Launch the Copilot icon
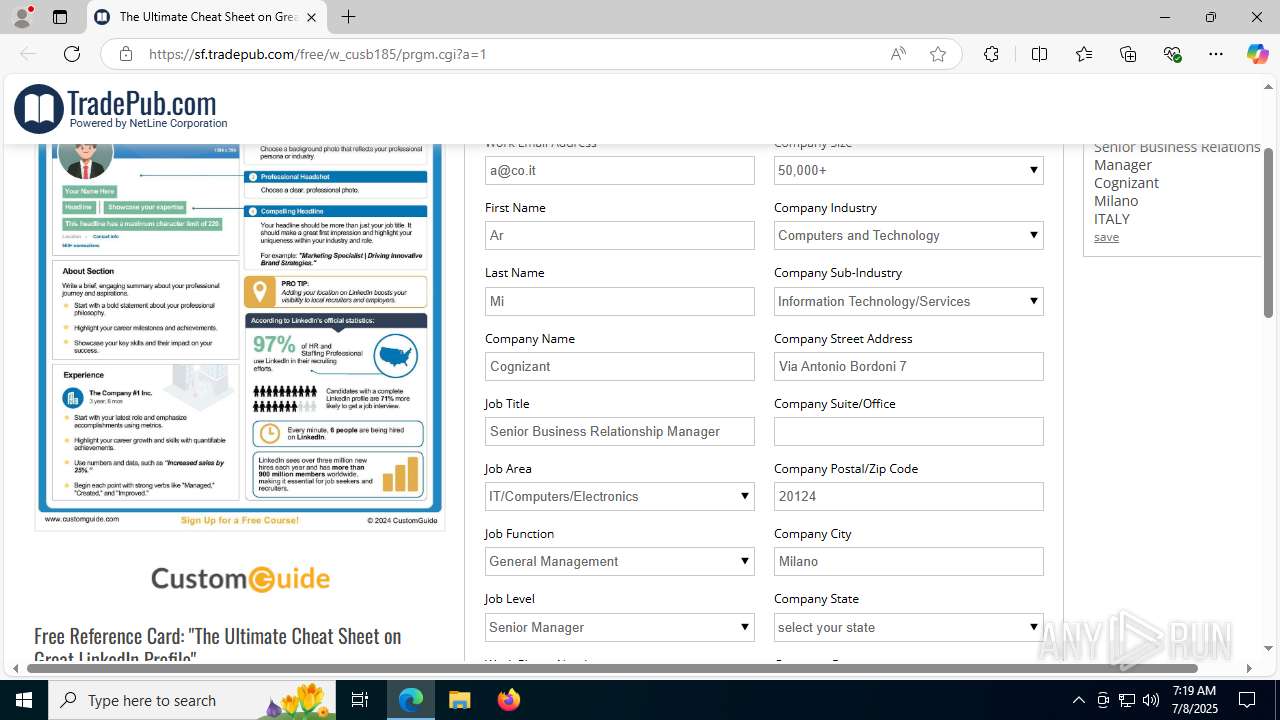This screenshot has height=720, width=1280. [1257, 54]
